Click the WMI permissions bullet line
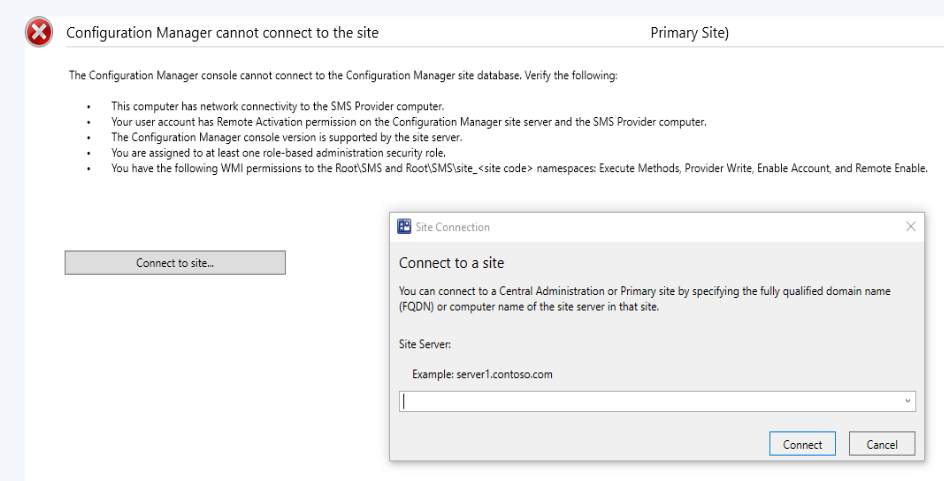The width and height of the screenshot is (944, 481). 519,168
